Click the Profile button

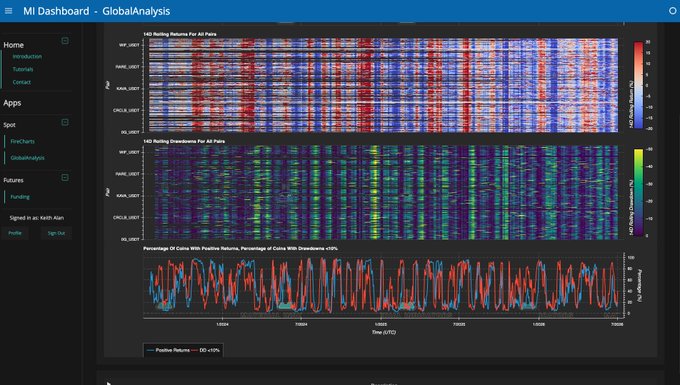pyautogui.click(x=15, y=233)
